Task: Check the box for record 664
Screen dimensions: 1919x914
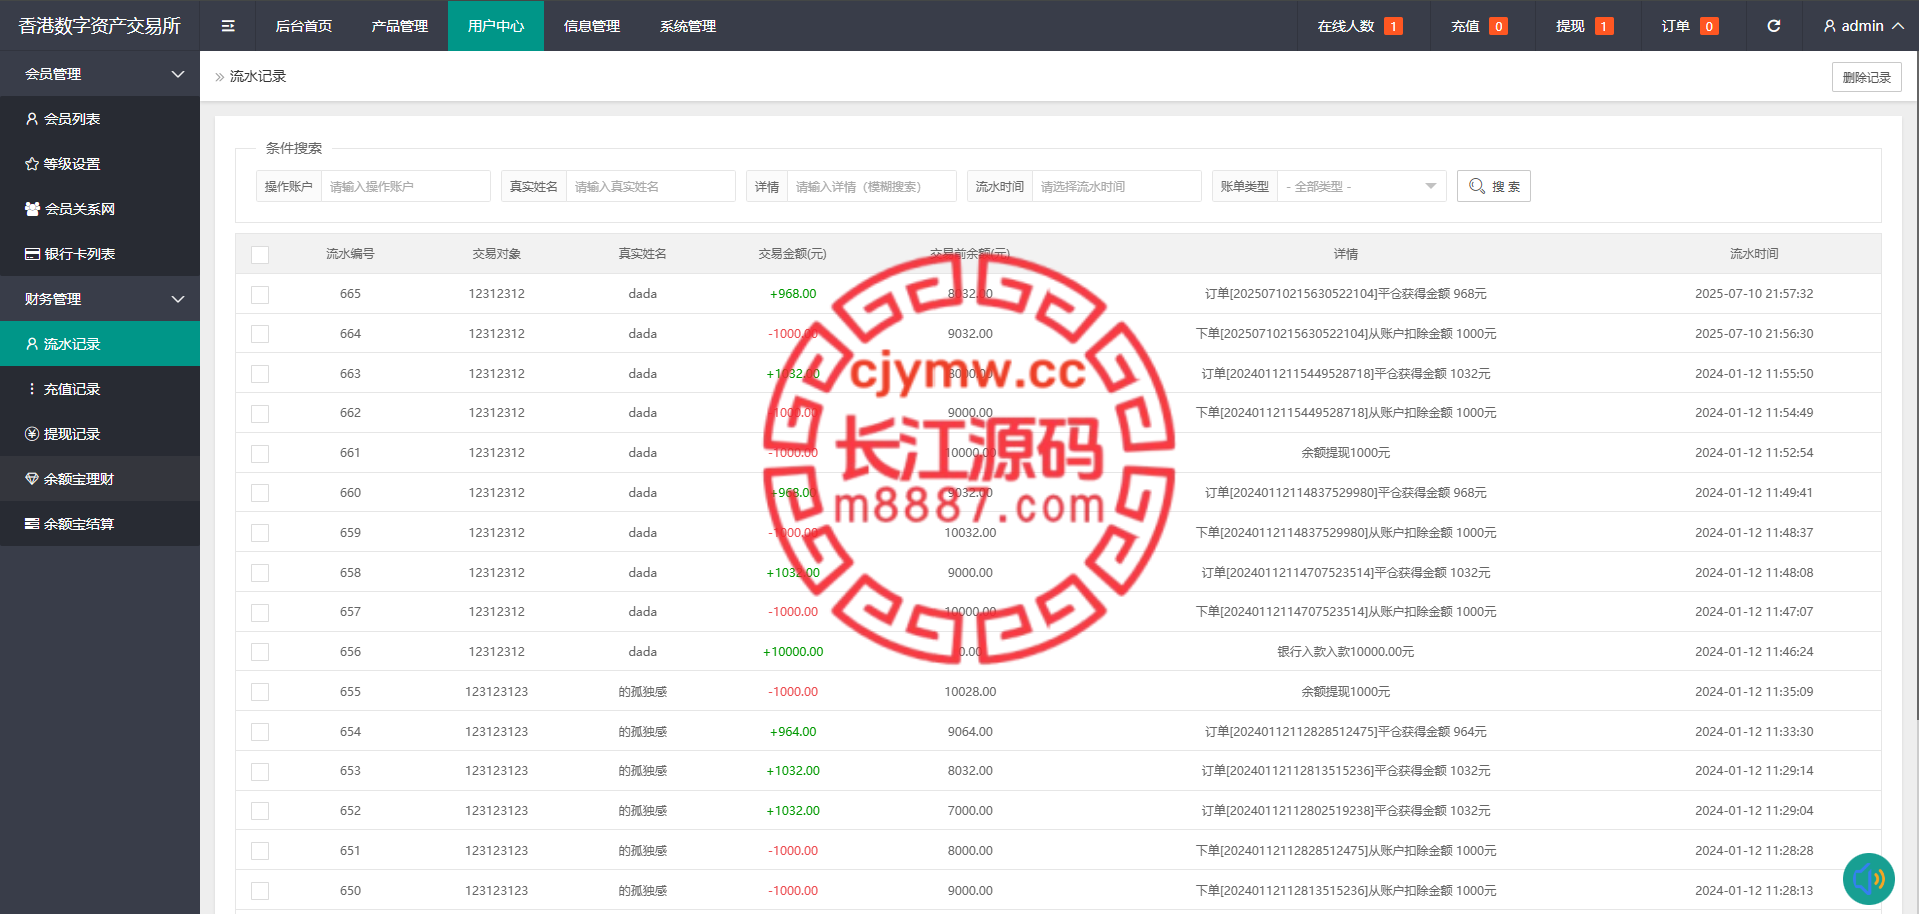Action: (x=260, y=334)
